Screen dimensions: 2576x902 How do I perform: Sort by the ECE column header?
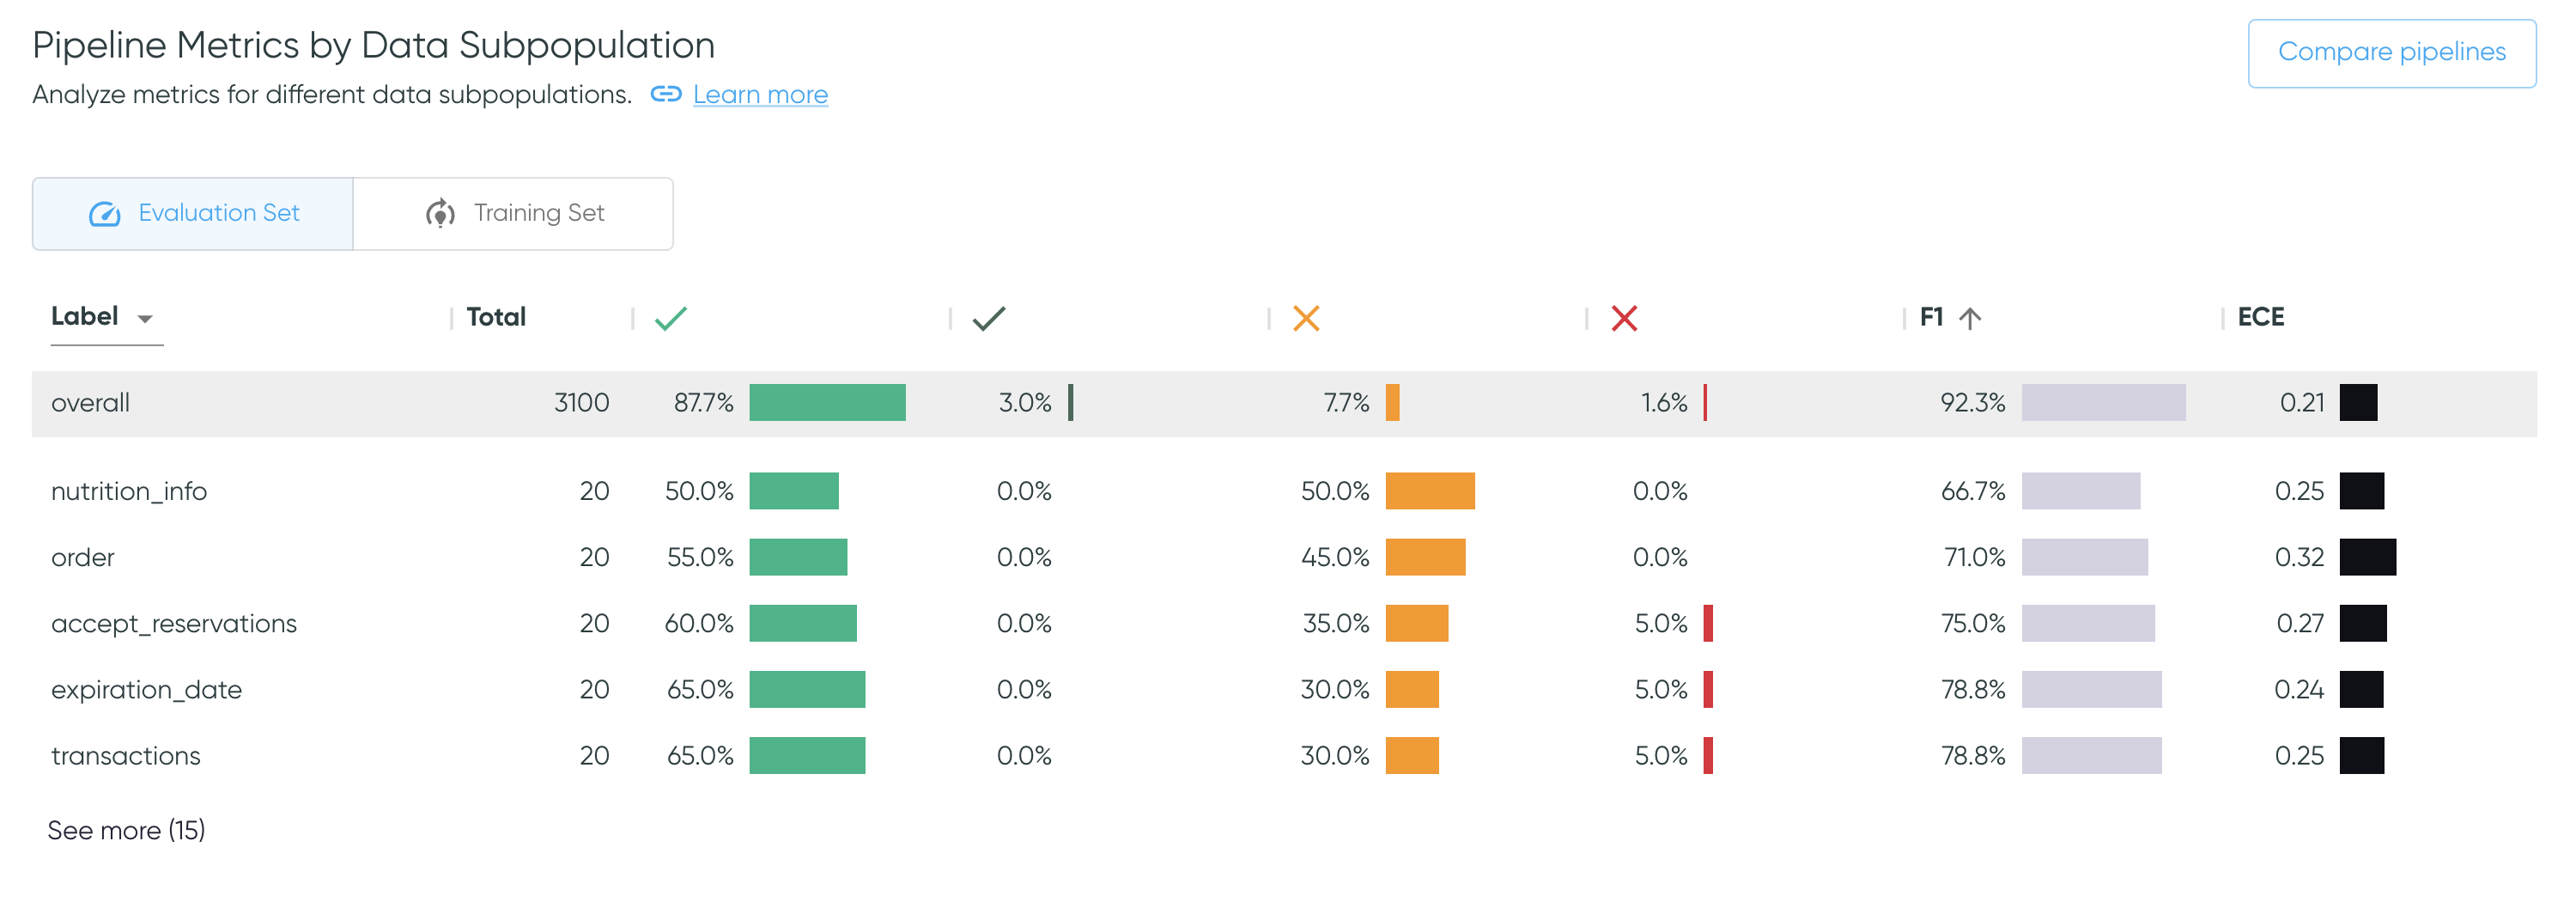2260,318
